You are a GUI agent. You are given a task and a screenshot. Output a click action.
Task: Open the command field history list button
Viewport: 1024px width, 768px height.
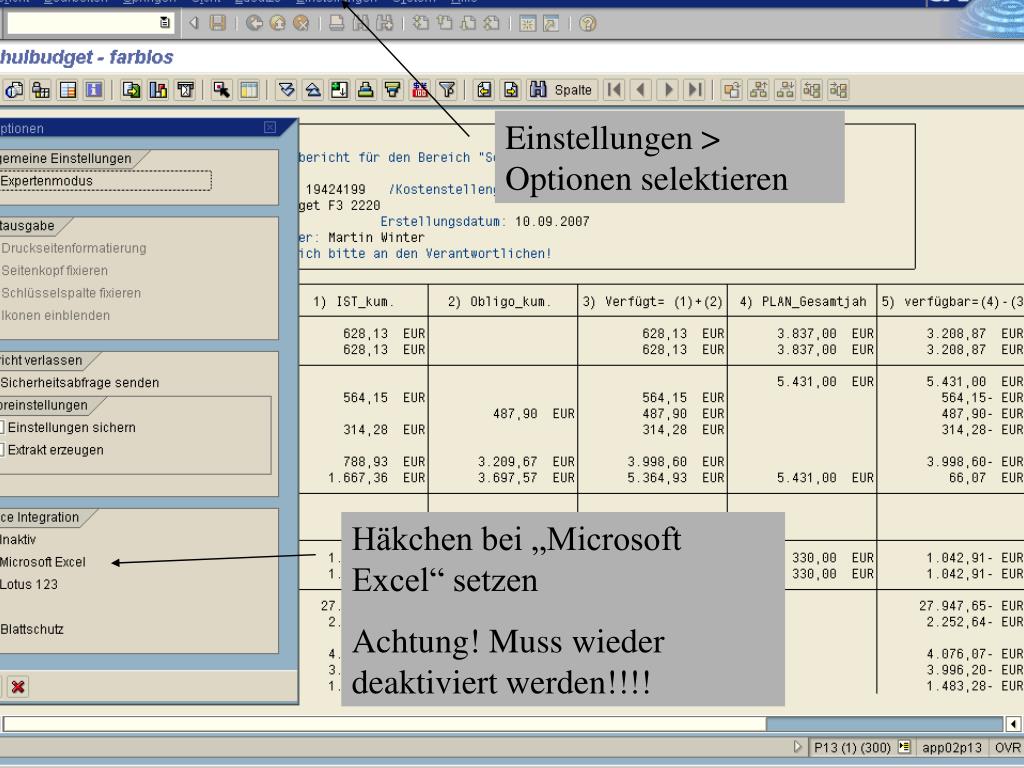click(x=165, y=23)
